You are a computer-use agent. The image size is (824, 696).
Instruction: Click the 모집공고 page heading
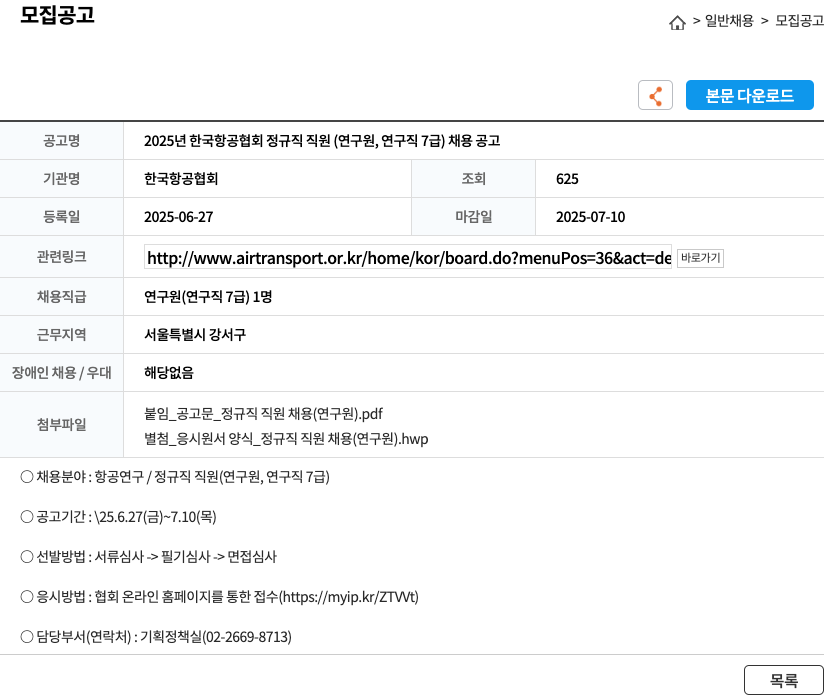(x=57, y=15)
